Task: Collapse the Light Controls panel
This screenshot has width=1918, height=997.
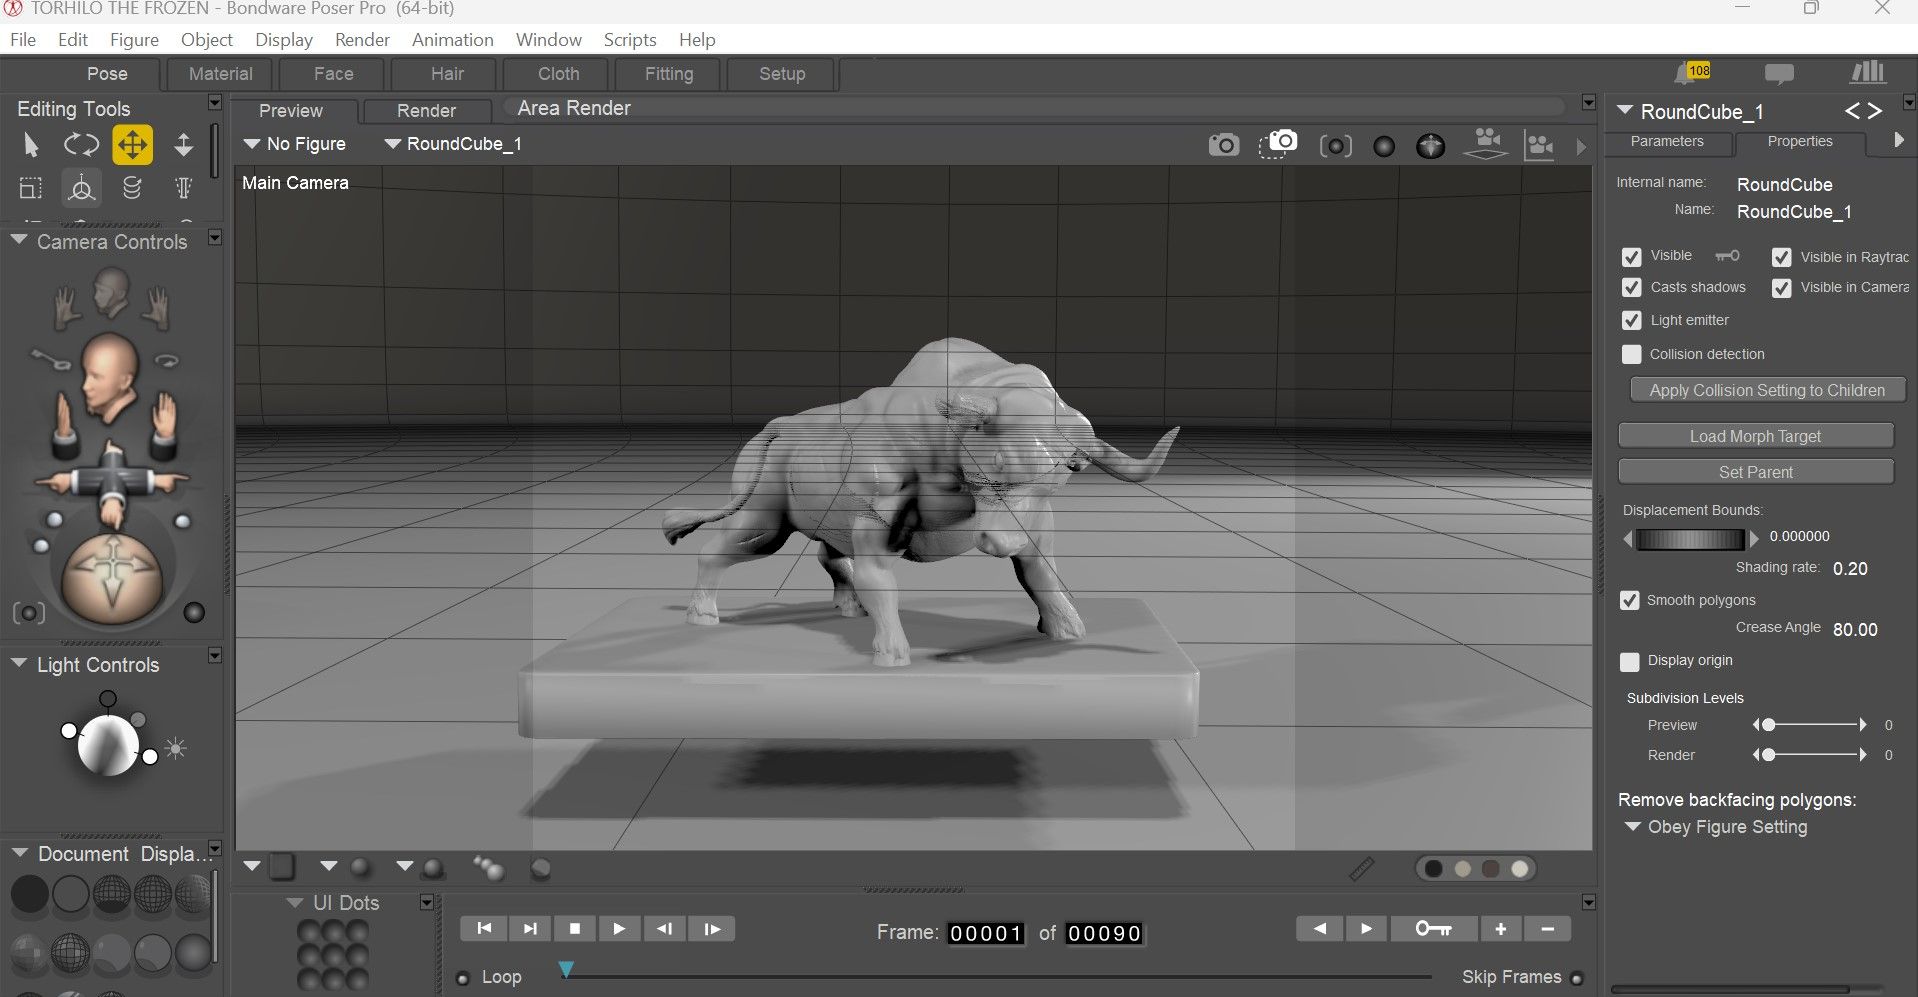Action: 18,663
